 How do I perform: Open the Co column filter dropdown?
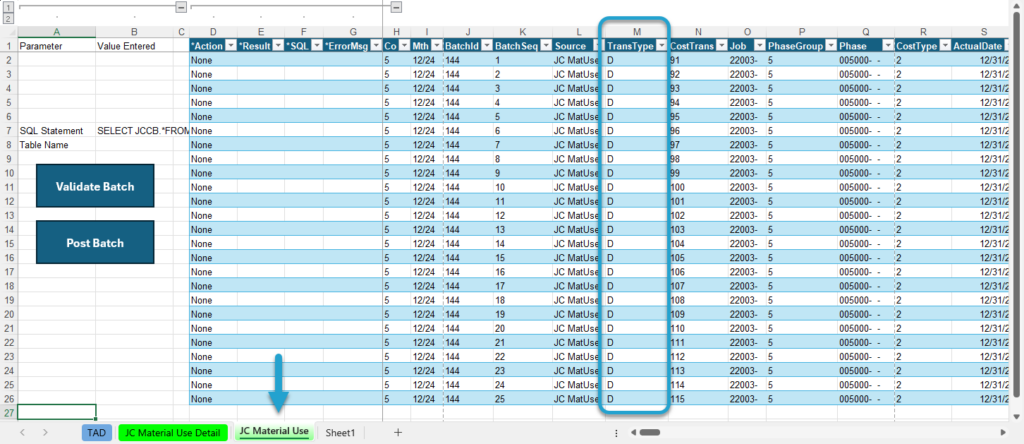(404, 46)
